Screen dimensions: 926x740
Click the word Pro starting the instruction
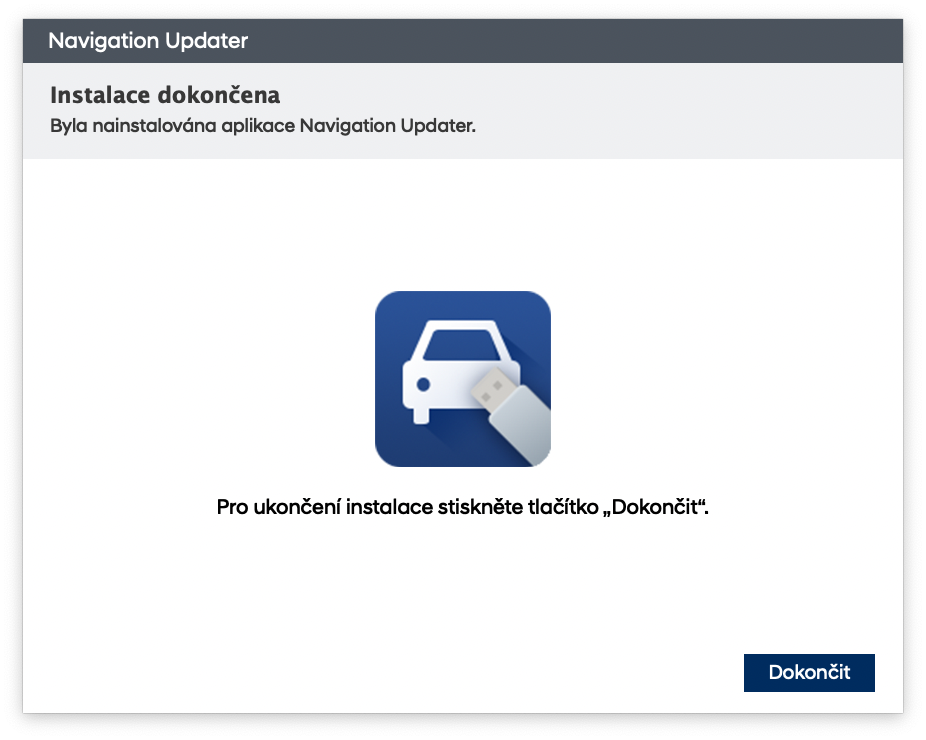click(231, 506)
